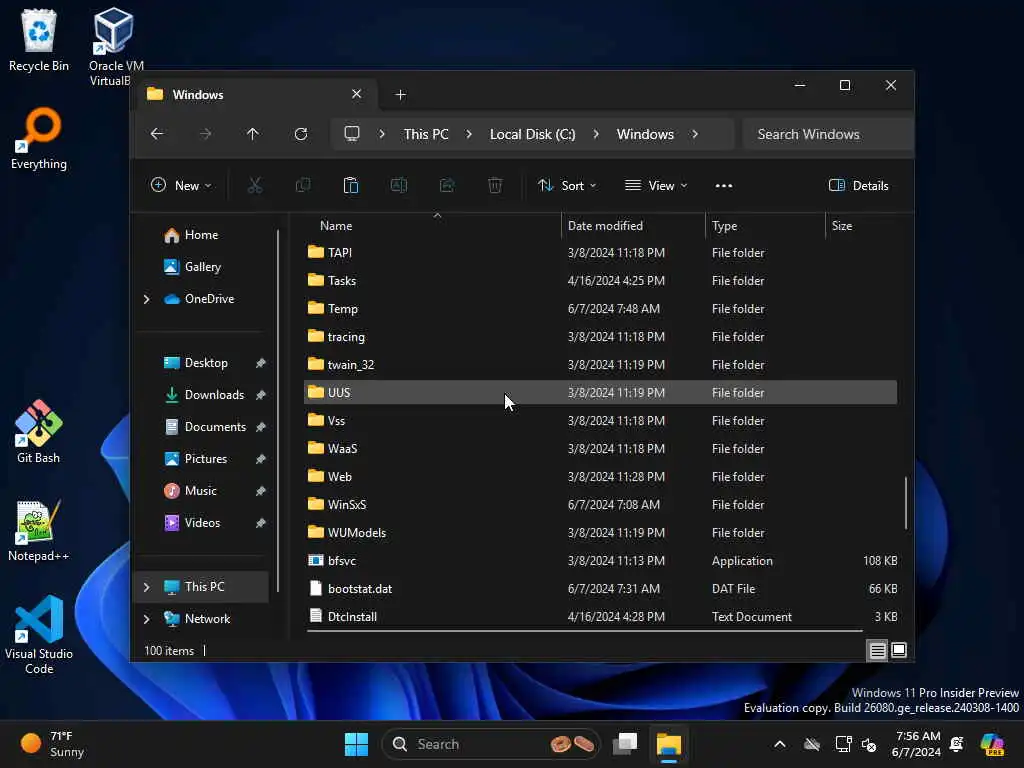
Task: Select the bfsvc application
Action: pyautogui.click(x=600, y=561)
